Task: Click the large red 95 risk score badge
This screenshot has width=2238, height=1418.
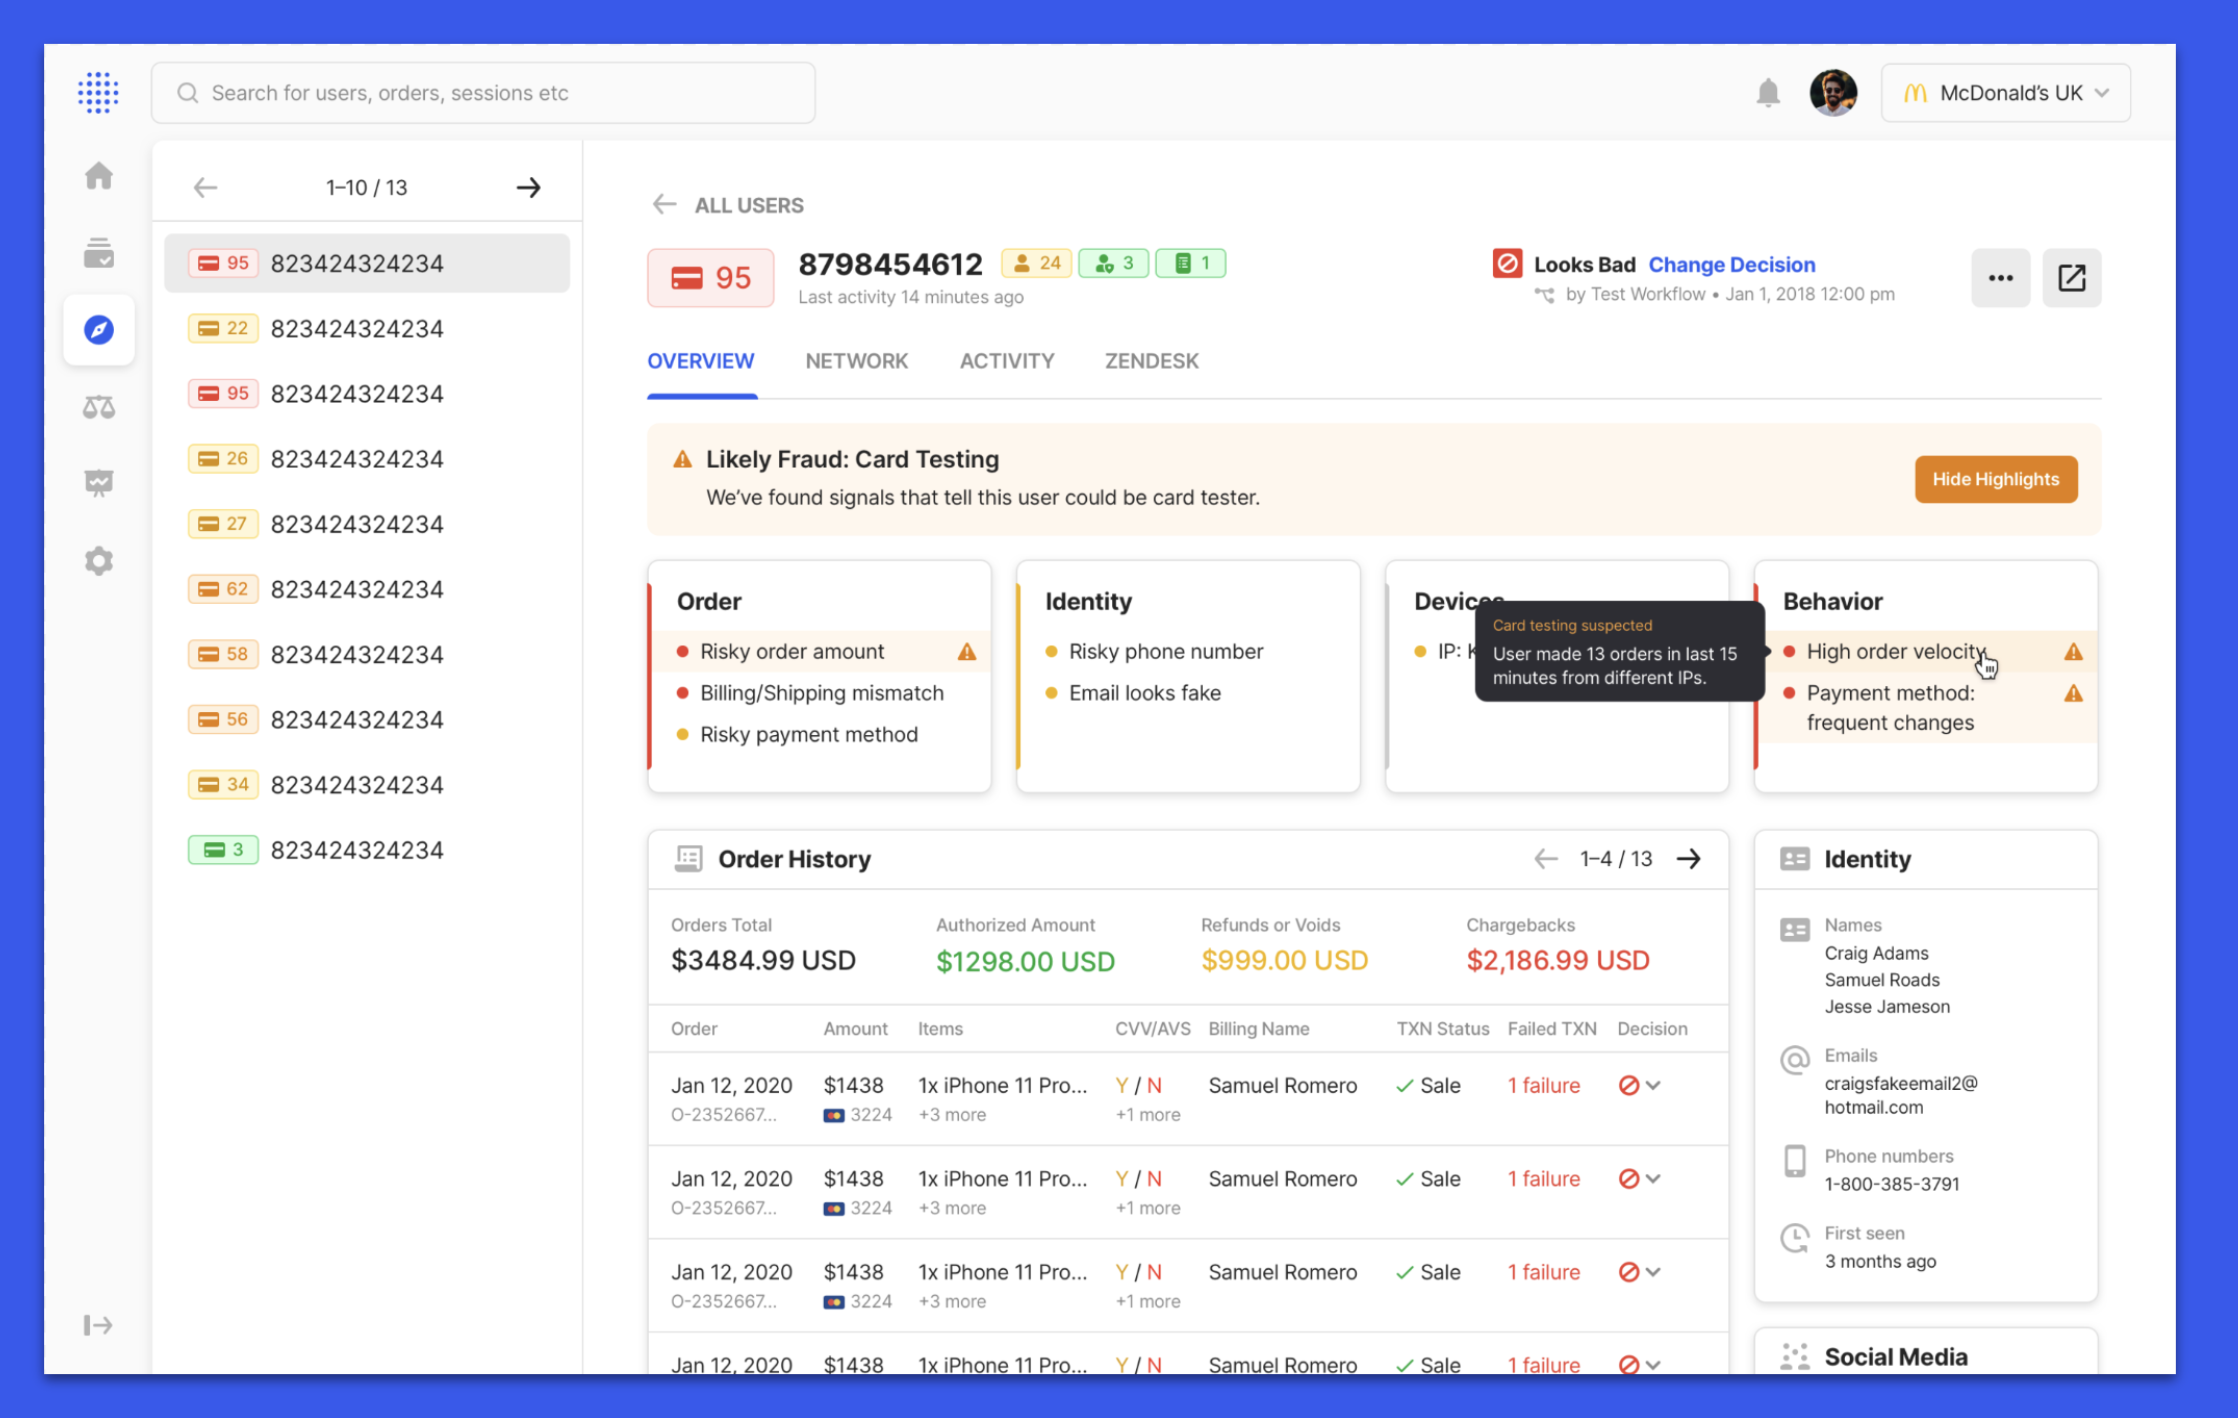Action: coord(711,278)
